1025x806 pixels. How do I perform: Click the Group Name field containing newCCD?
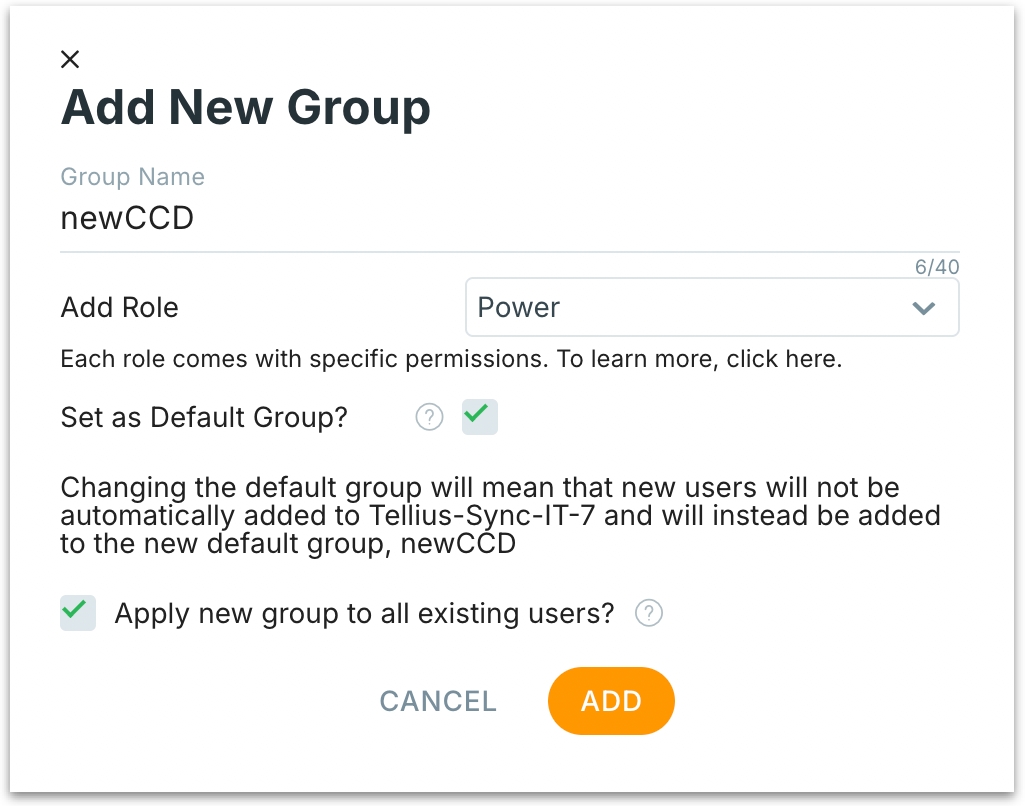508,219
